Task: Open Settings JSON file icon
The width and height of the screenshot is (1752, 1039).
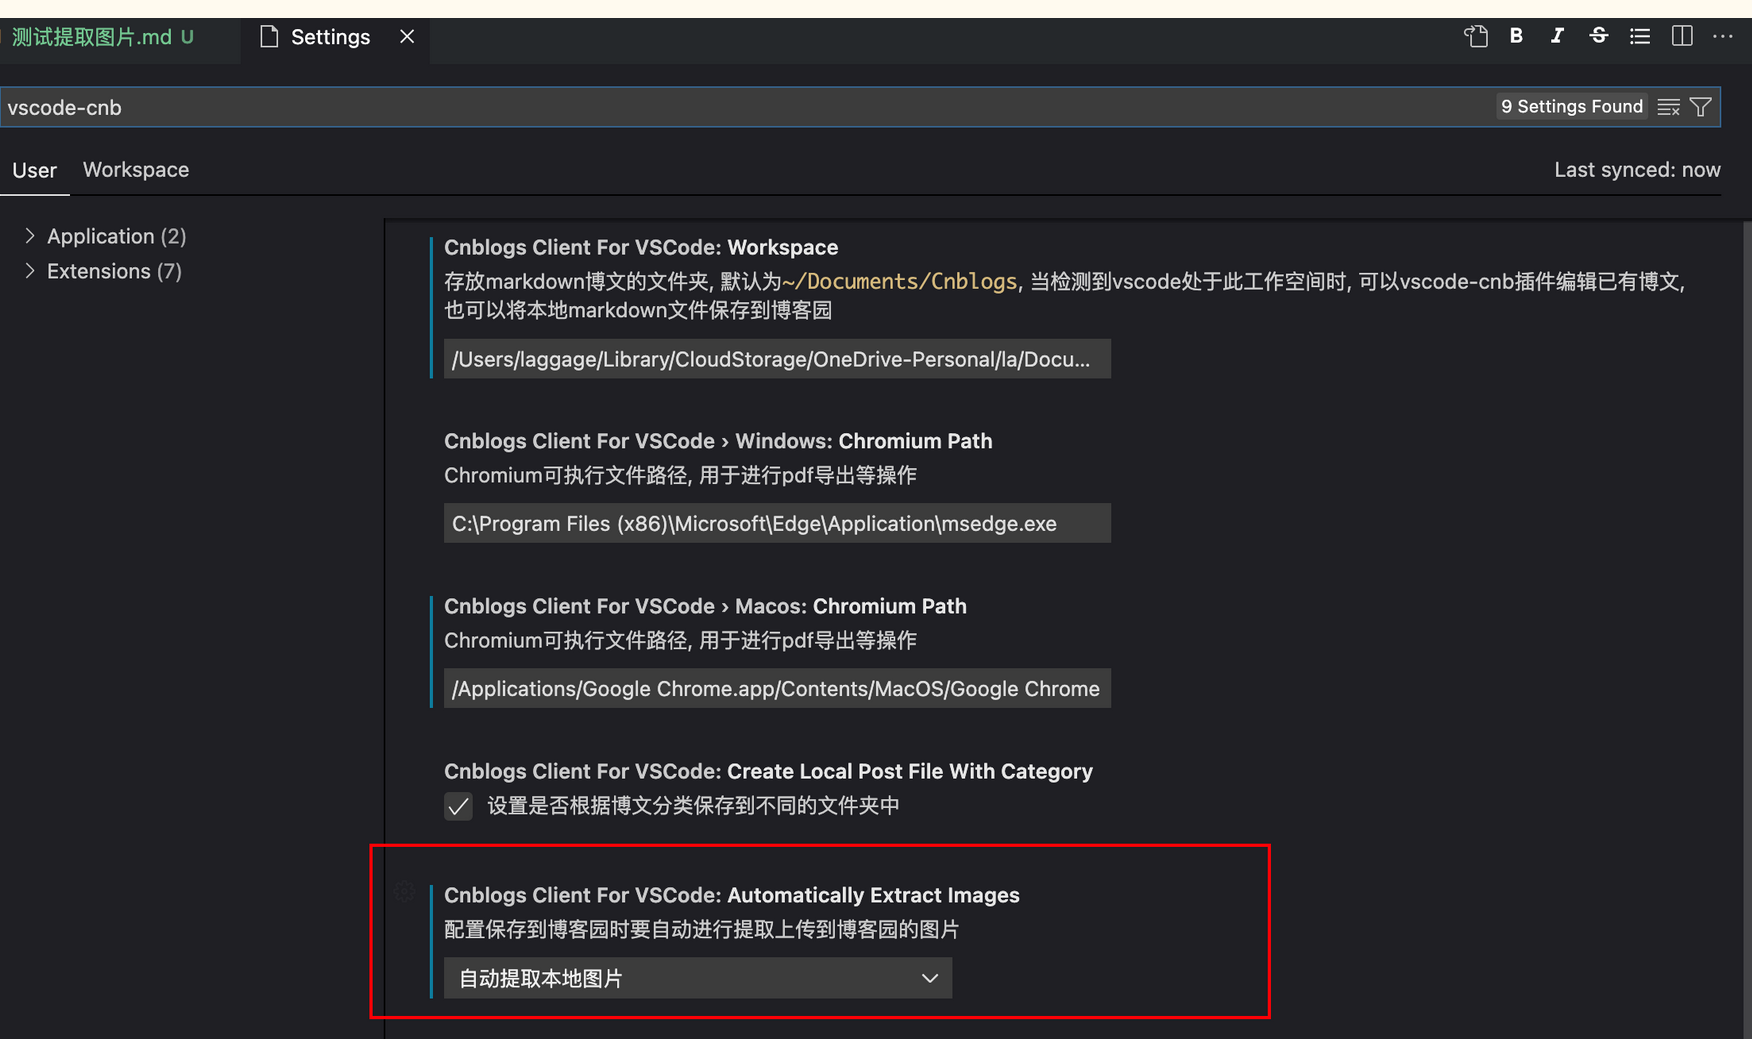Action: (x=1476, y=37)
